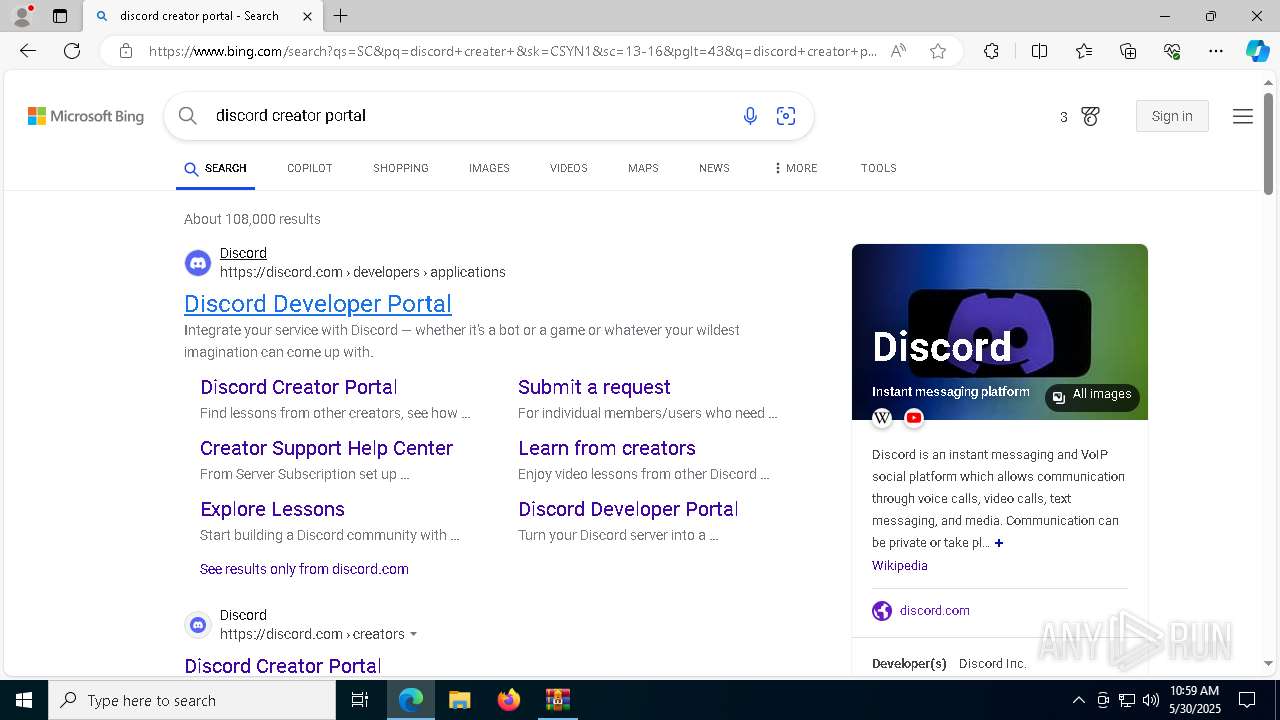The image size is (1280, 720).
Task: Open YouTube icon in Discord card
Action: pos(914,418)
